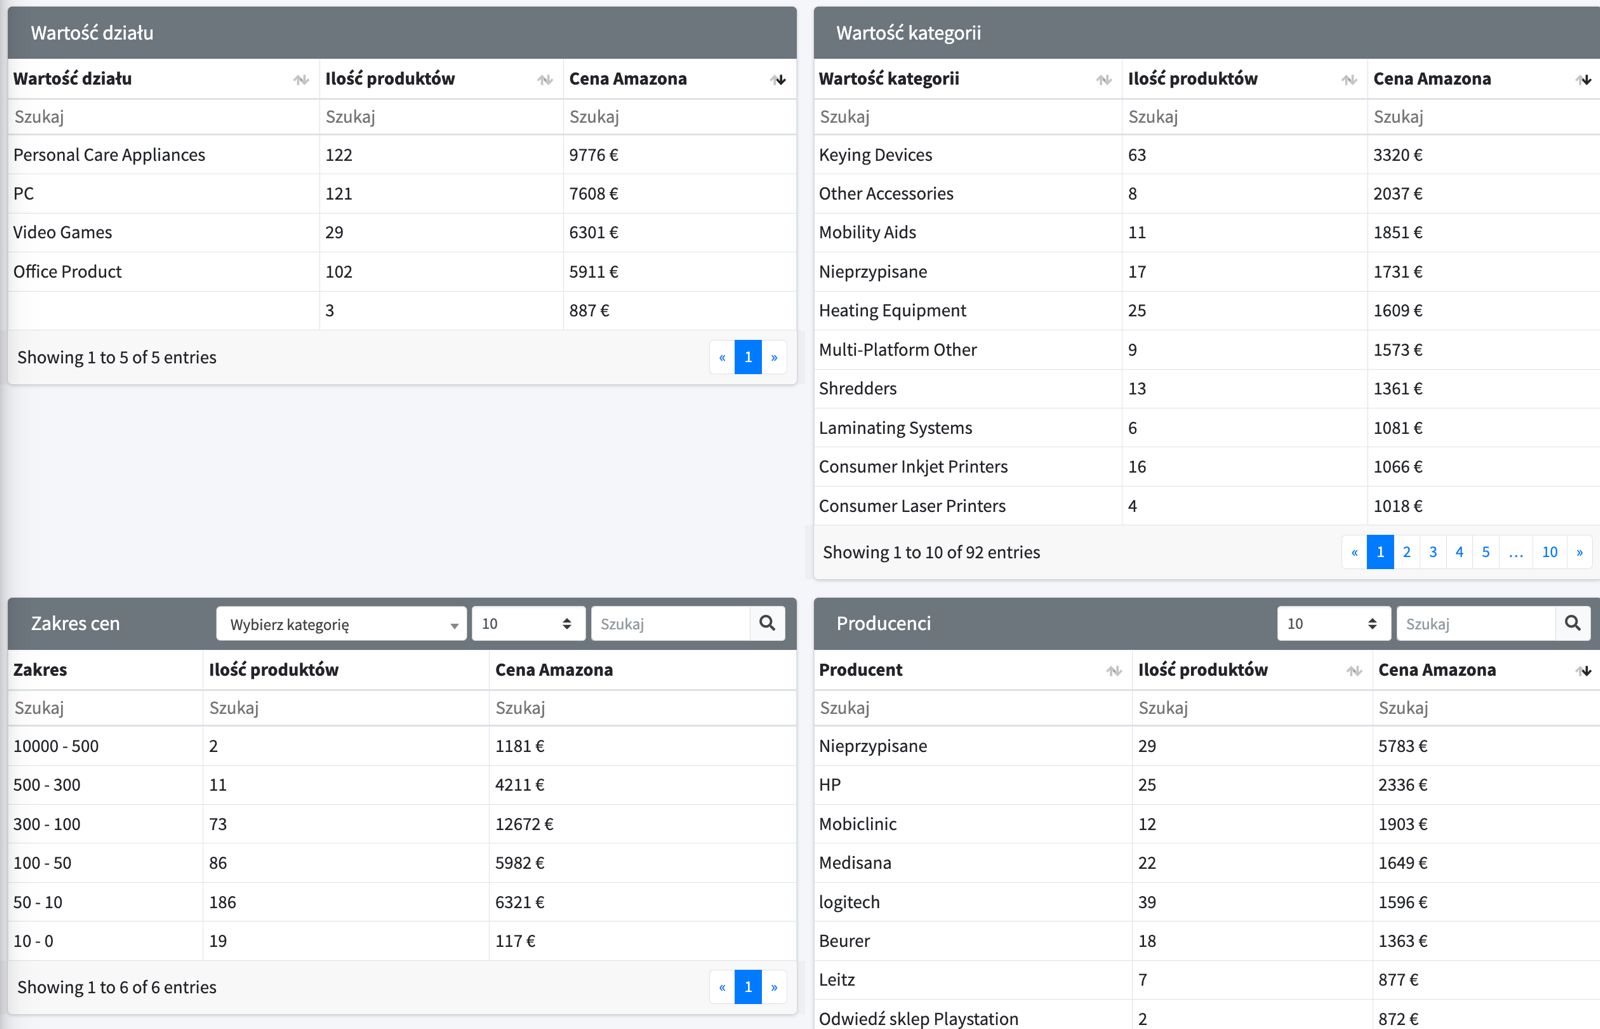Select the Shredders category cell
1600x1029 pixels.
(967, 388)
